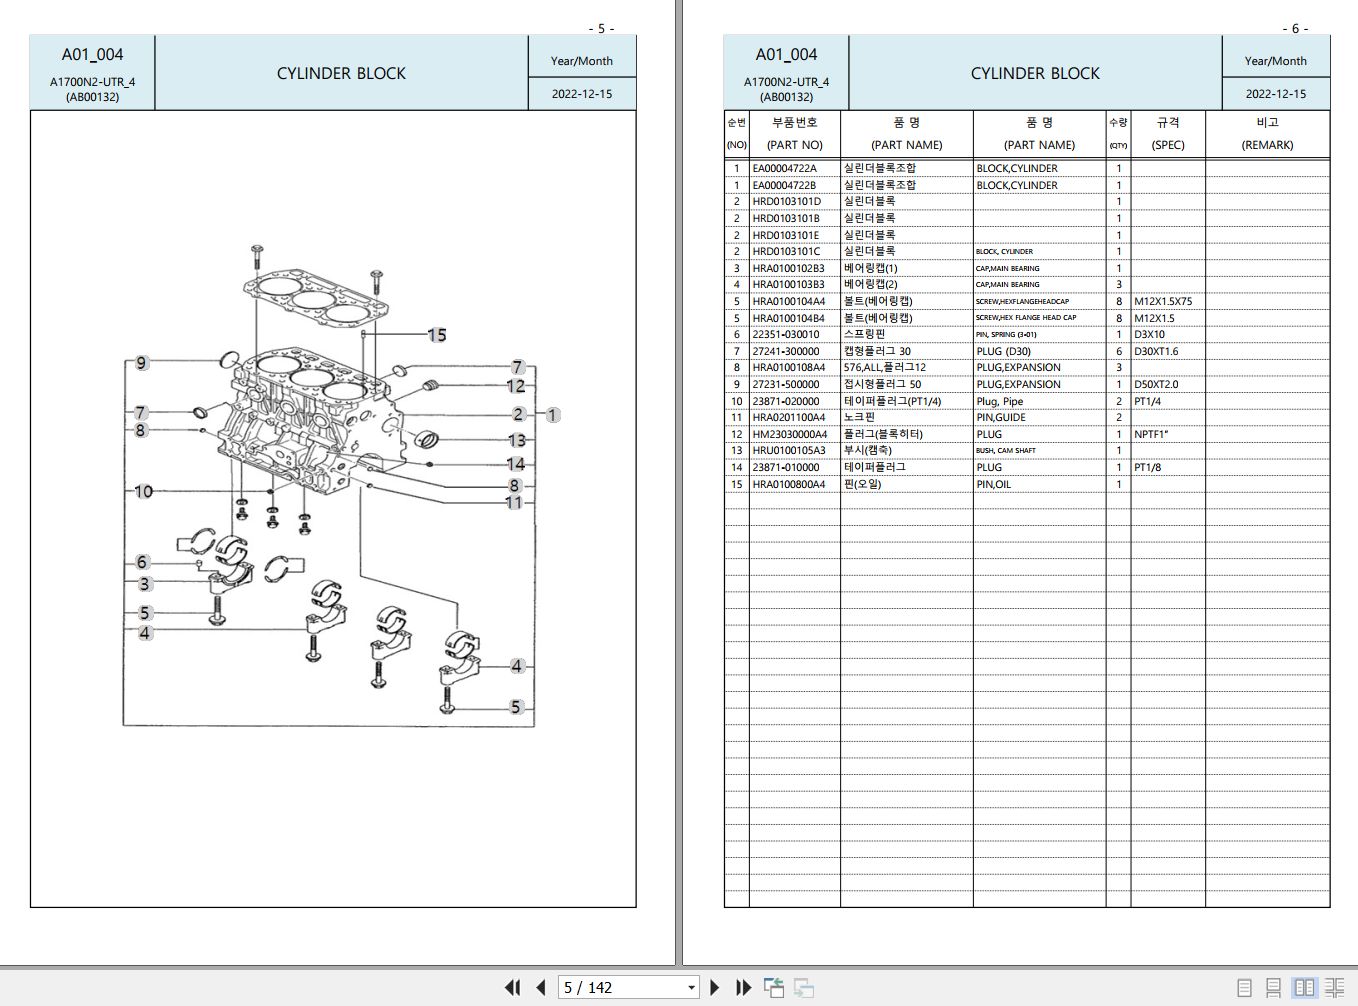Click the next view icon

(x=804, y=988)
